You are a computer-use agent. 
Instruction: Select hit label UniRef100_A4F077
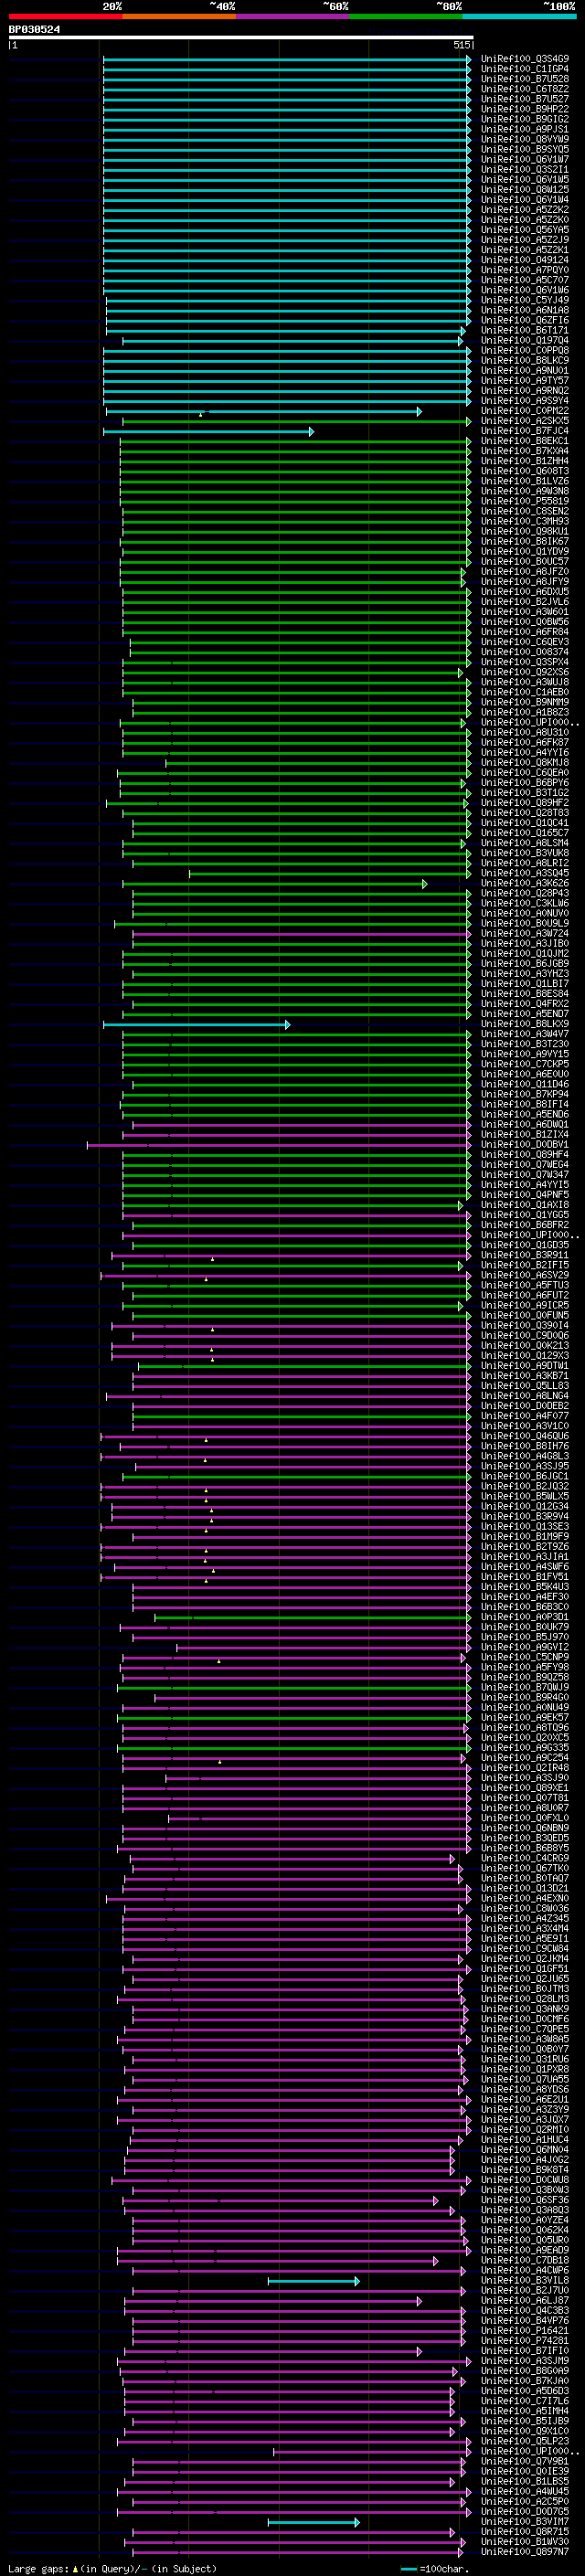525,1416
